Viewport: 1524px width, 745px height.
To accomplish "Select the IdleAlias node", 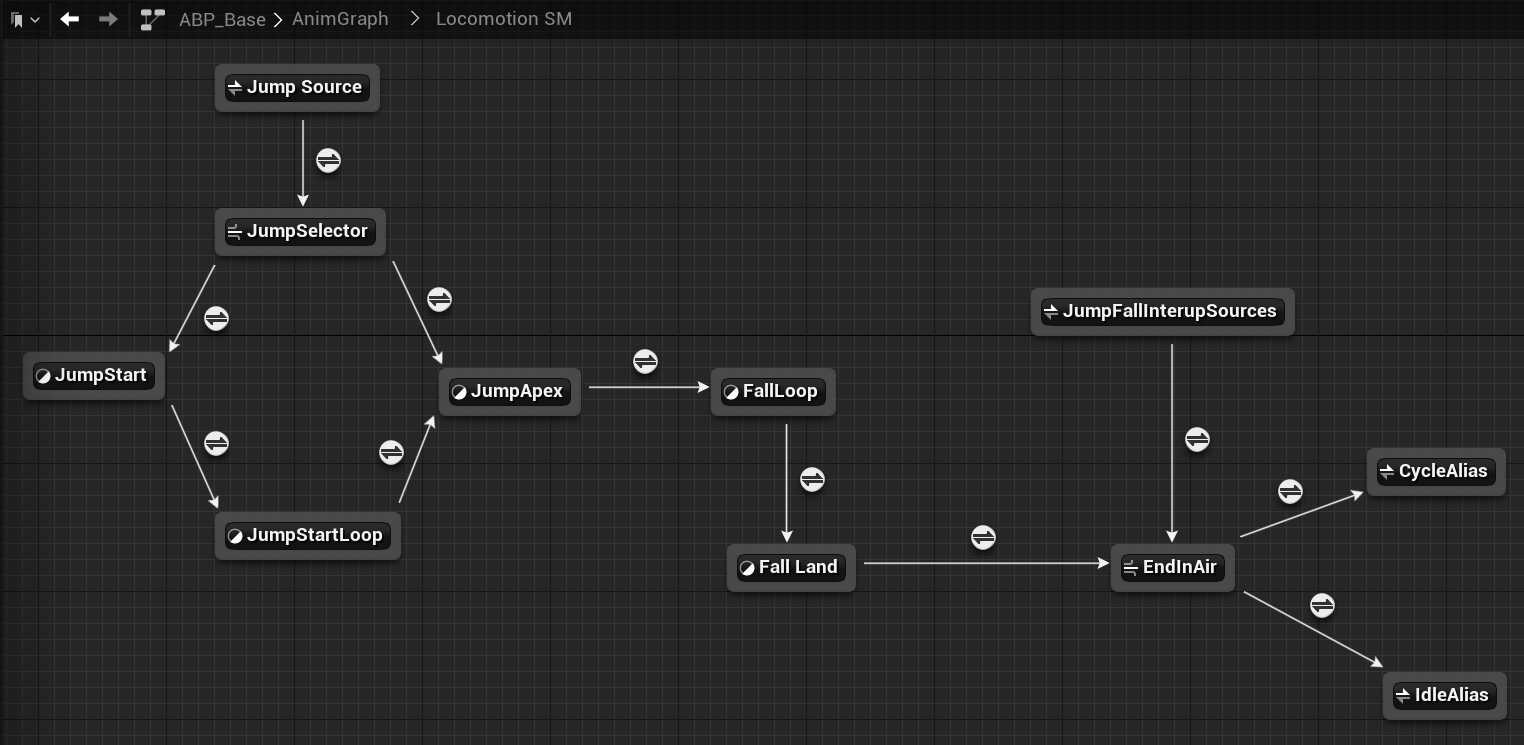I will tap(1444, 695).
